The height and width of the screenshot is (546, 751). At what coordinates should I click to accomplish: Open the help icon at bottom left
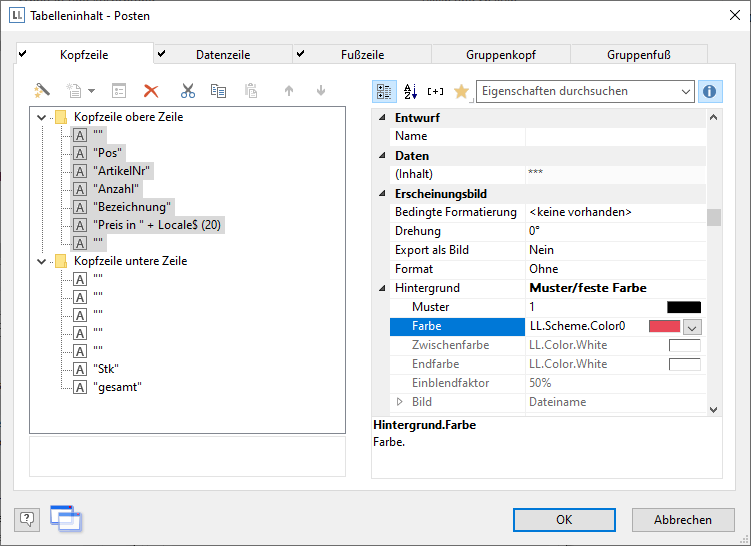pyautogui.click(x=27, y=518)
